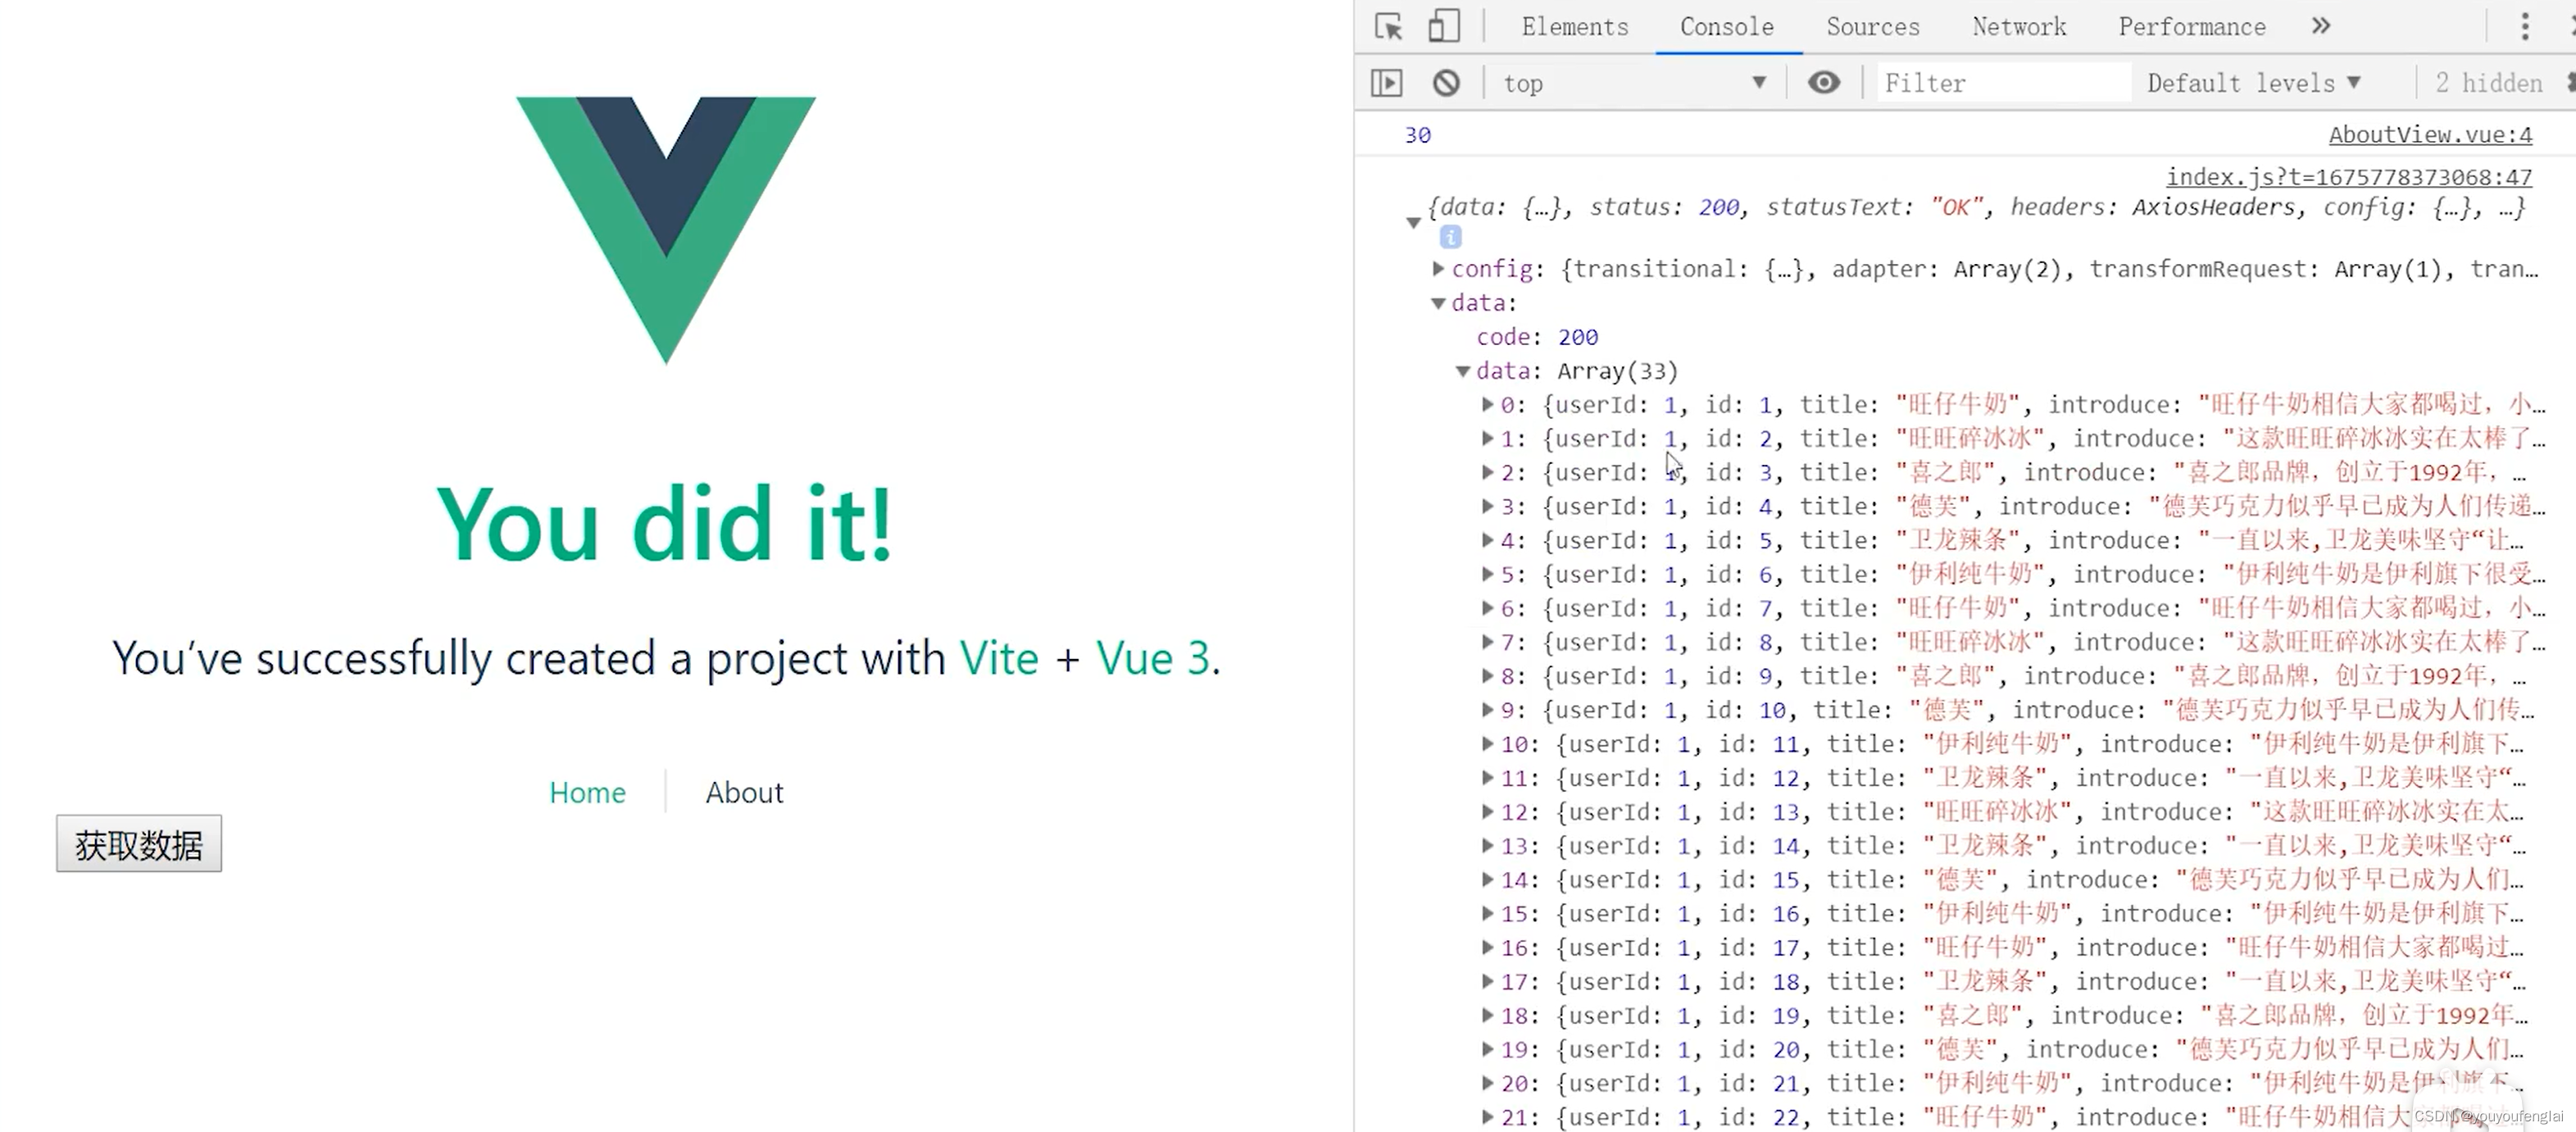This screenshot has width=2576, height=1132.
Task: Expand array item 8 with id 9
Action: (1487, 676)
